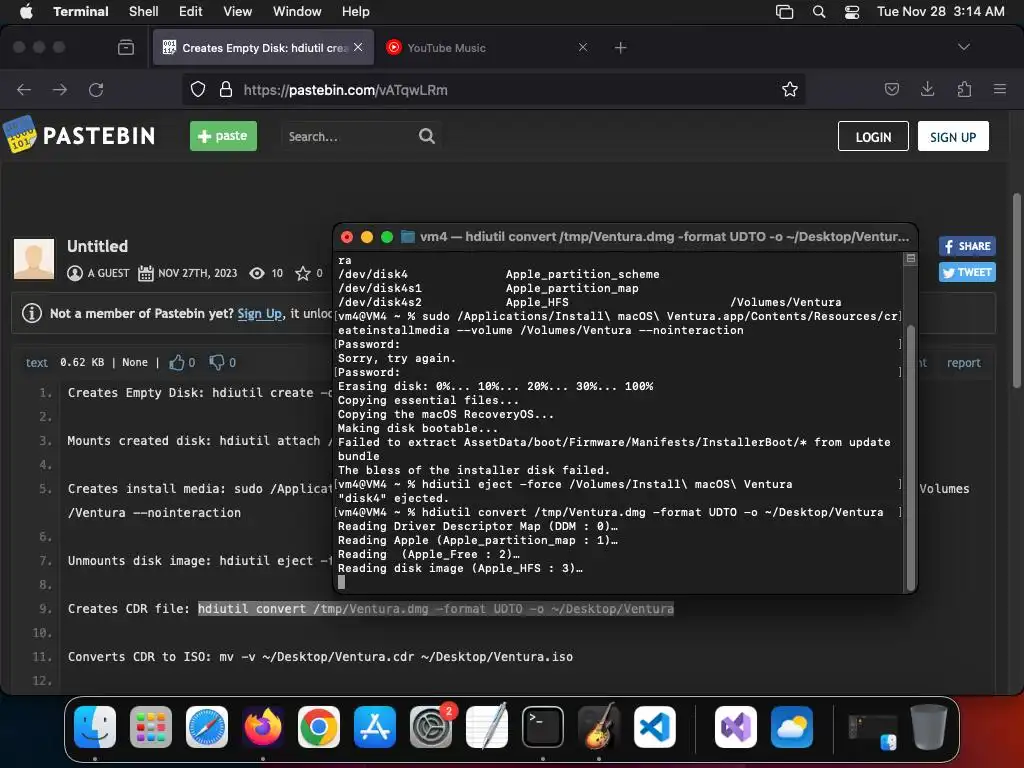The image size is (1024, 768).
Task: Open the extensions puzzle icon
Action: 964,89
